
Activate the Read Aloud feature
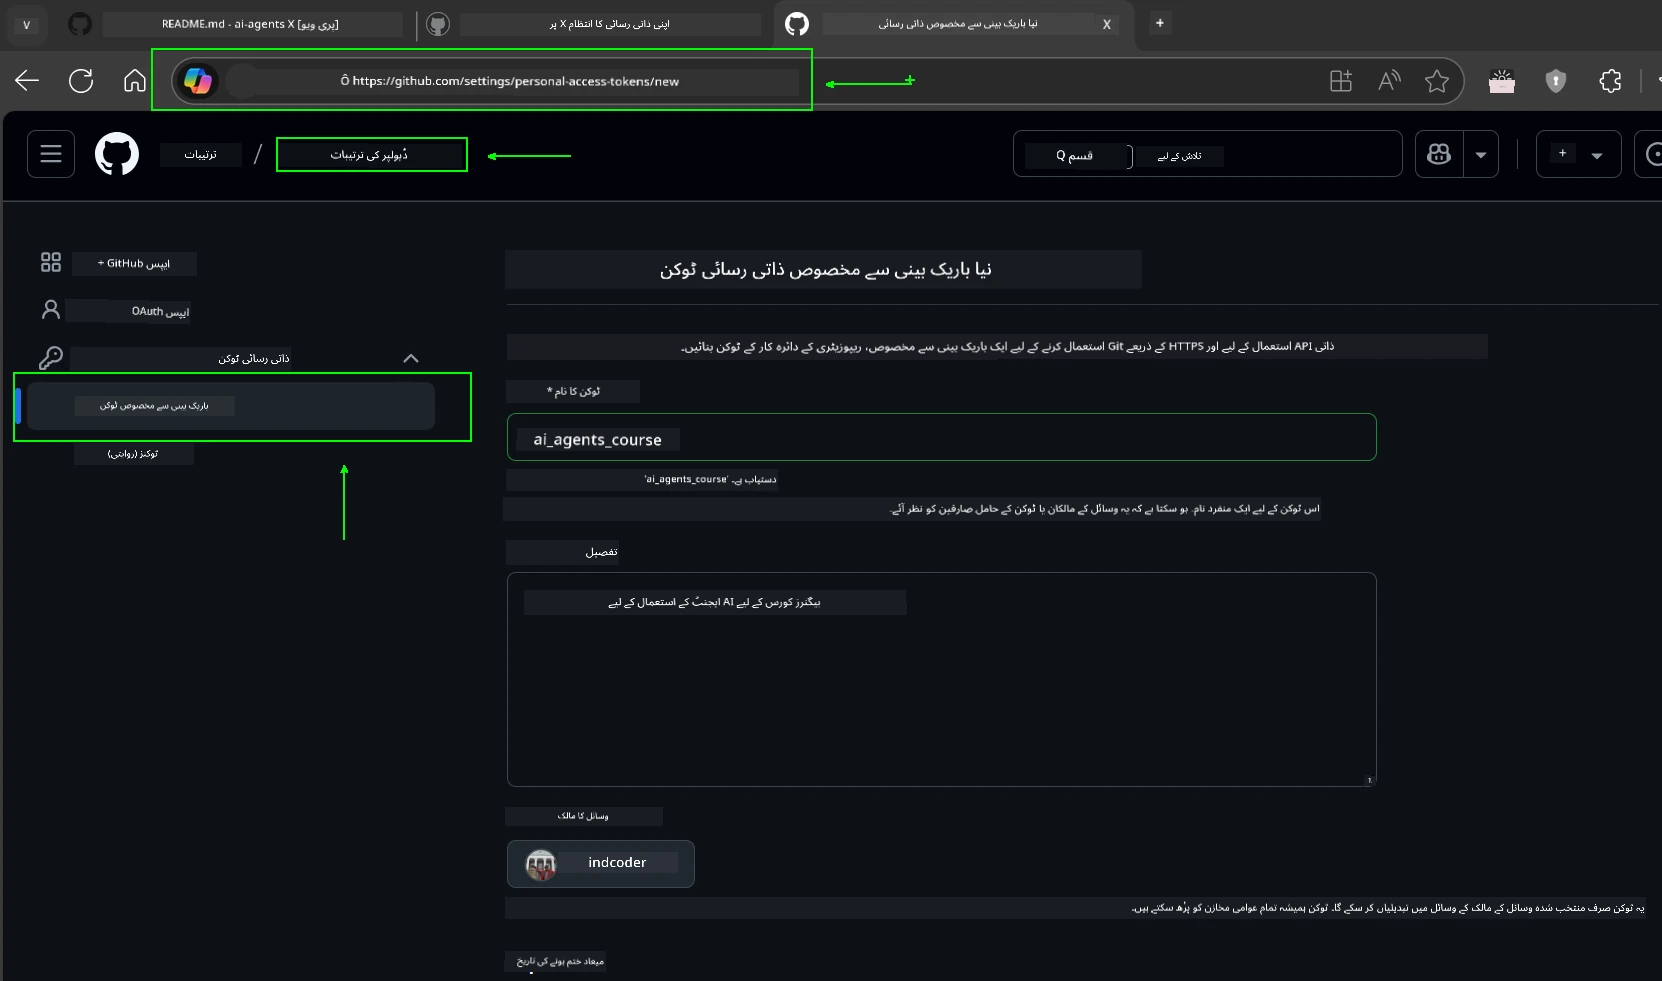(1389, 81)
